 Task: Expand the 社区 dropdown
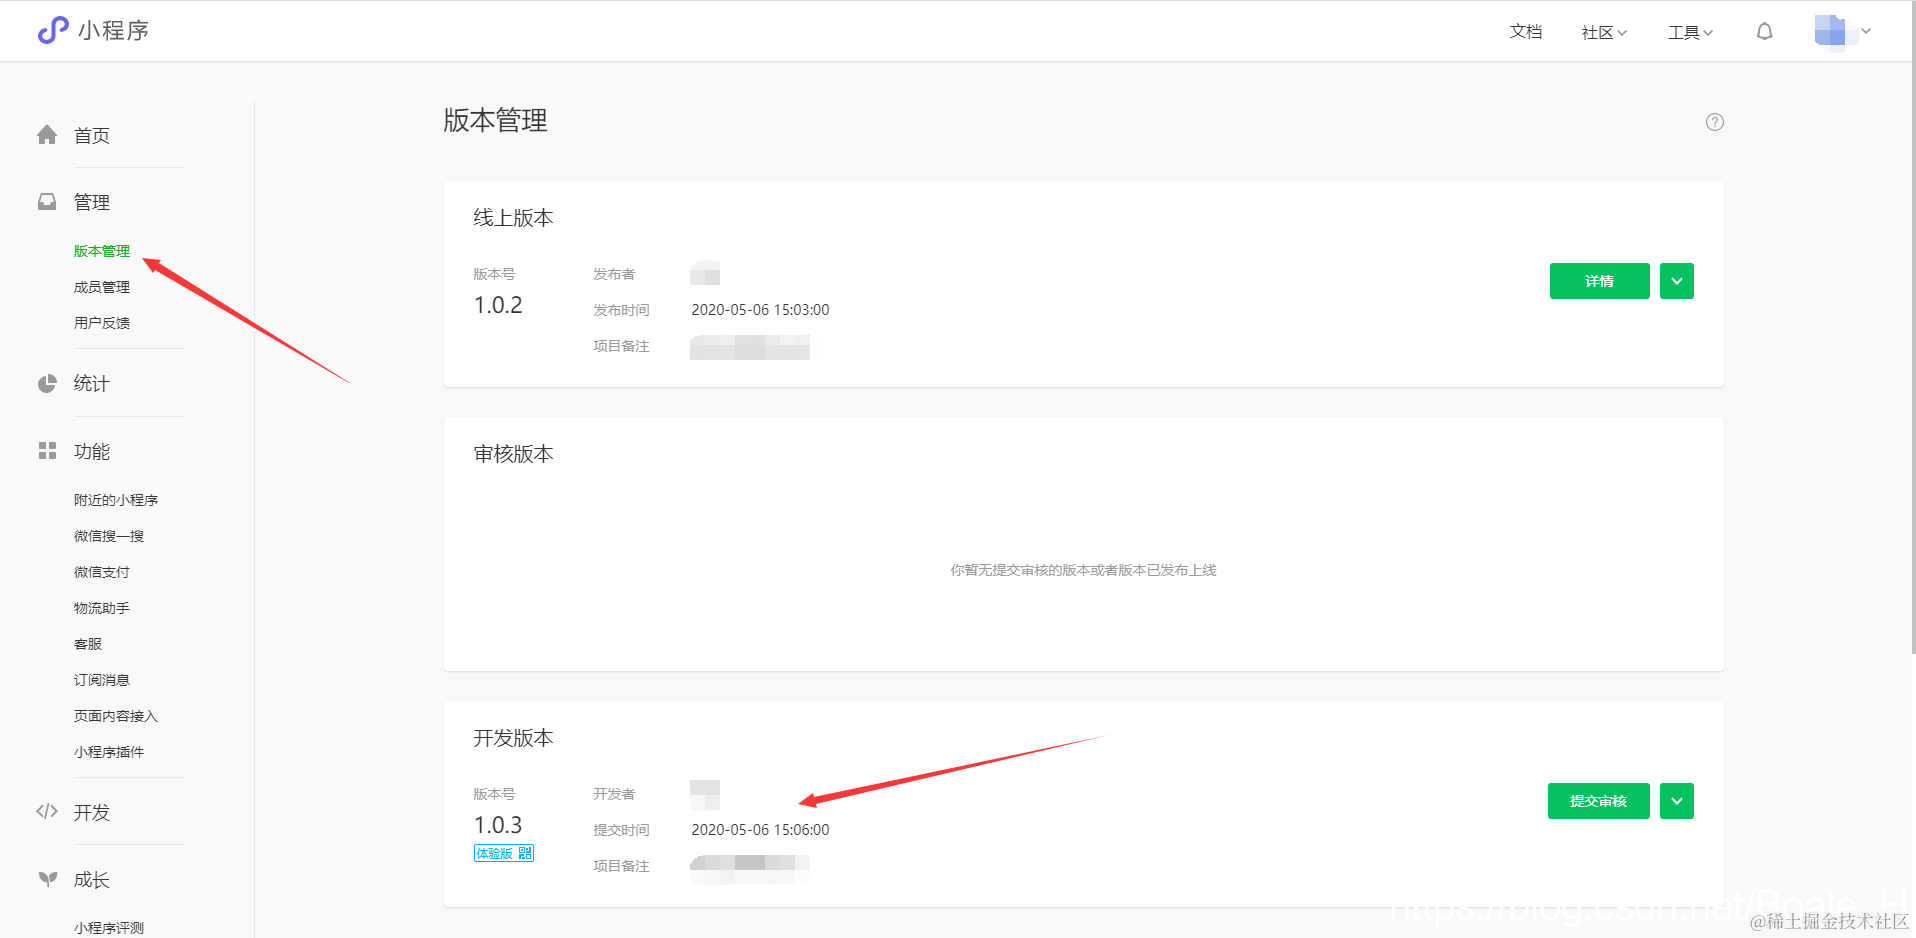[x=1604, y=33]
